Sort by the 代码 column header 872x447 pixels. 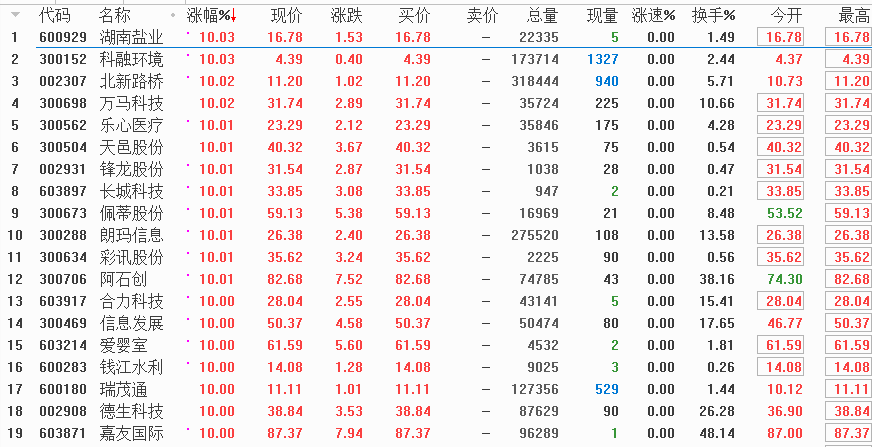[x=54, y=16]
